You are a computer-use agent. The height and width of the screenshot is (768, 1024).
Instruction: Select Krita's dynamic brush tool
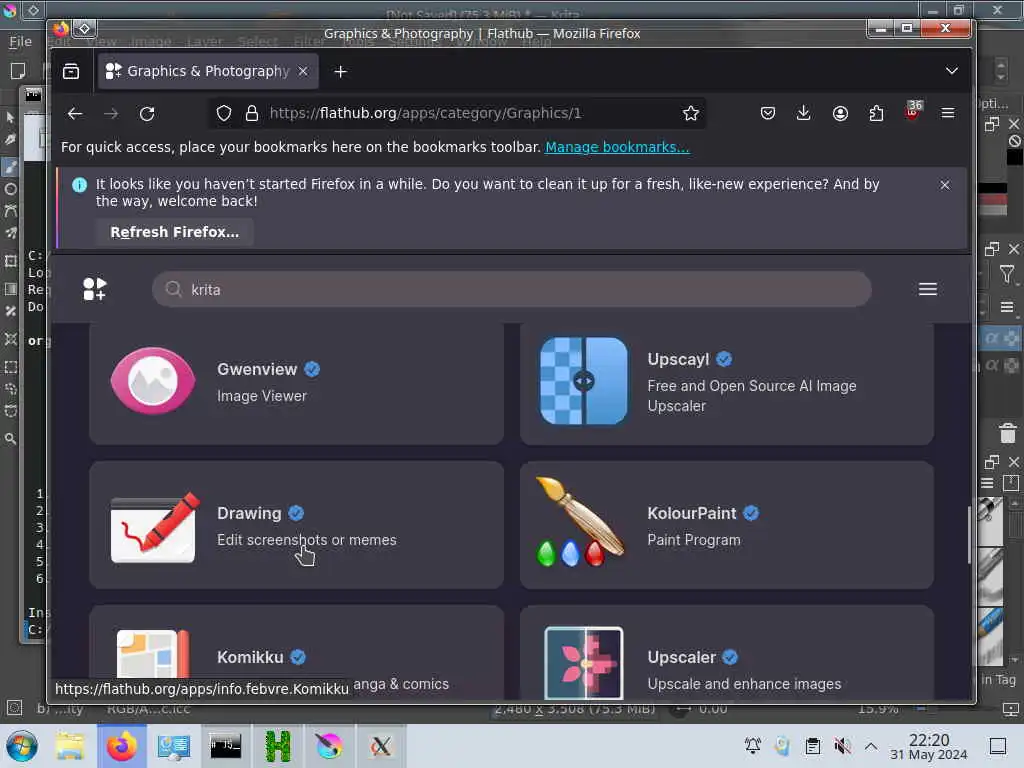click(x=10, y=211)
